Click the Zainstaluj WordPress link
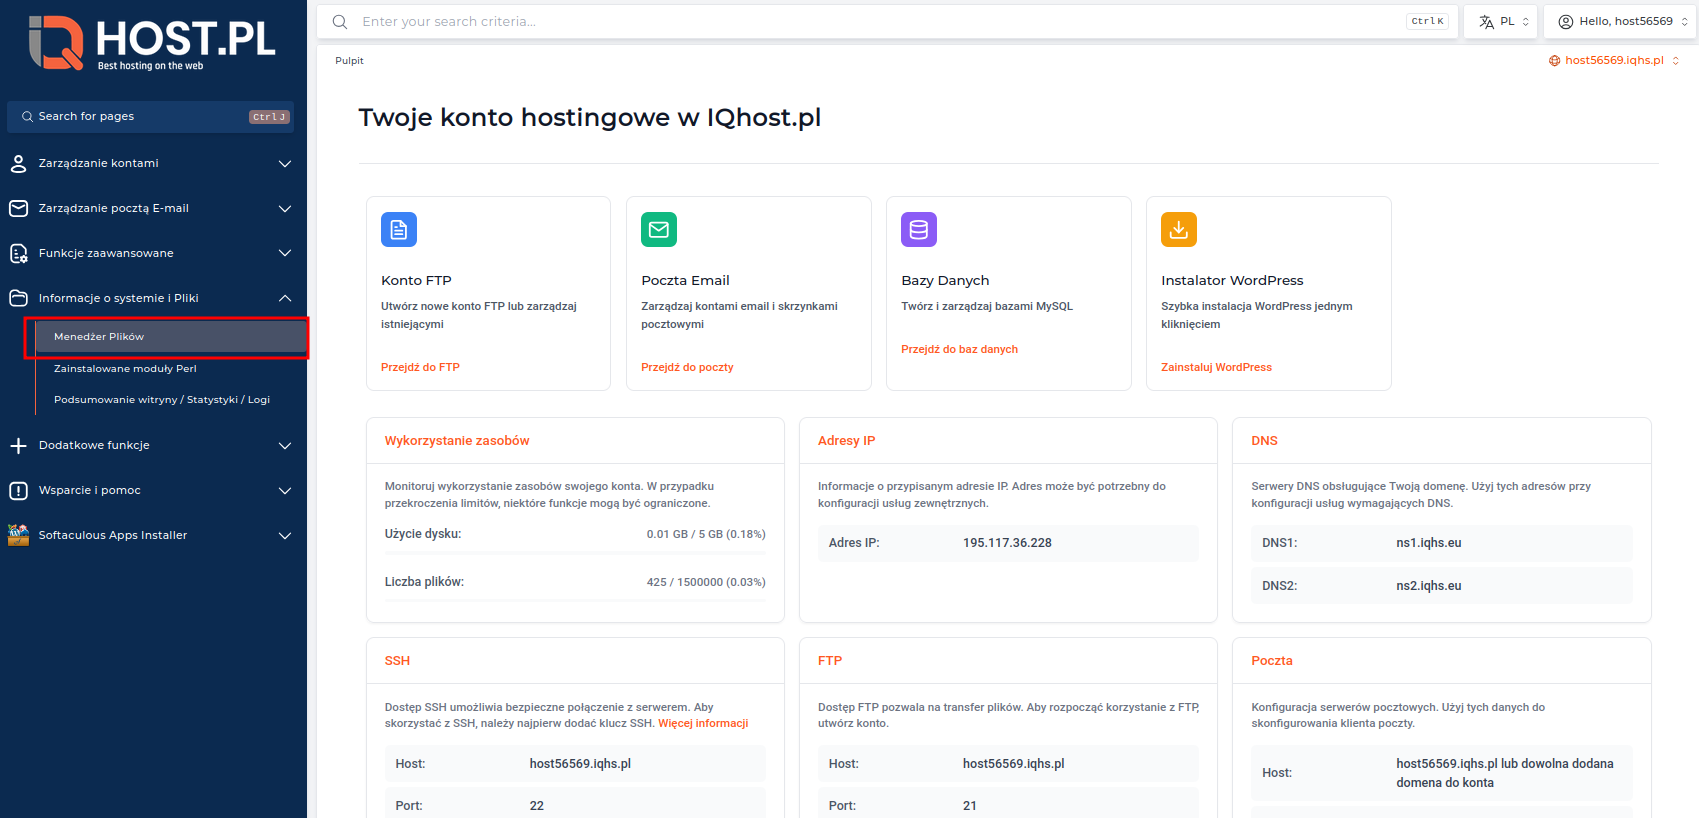Viewport: 1699px width, 818px height. coord(1216,368)
